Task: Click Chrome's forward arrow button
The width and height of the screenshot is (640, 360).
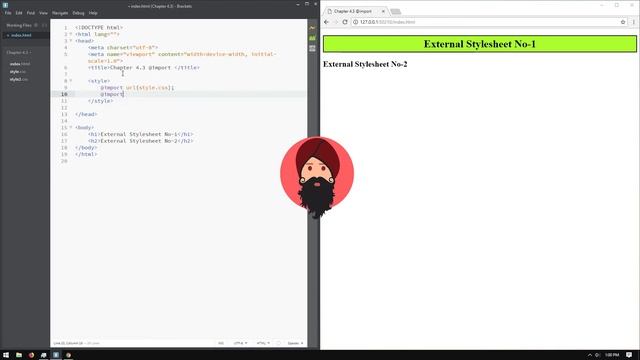Action: click(x=336, y=22)
